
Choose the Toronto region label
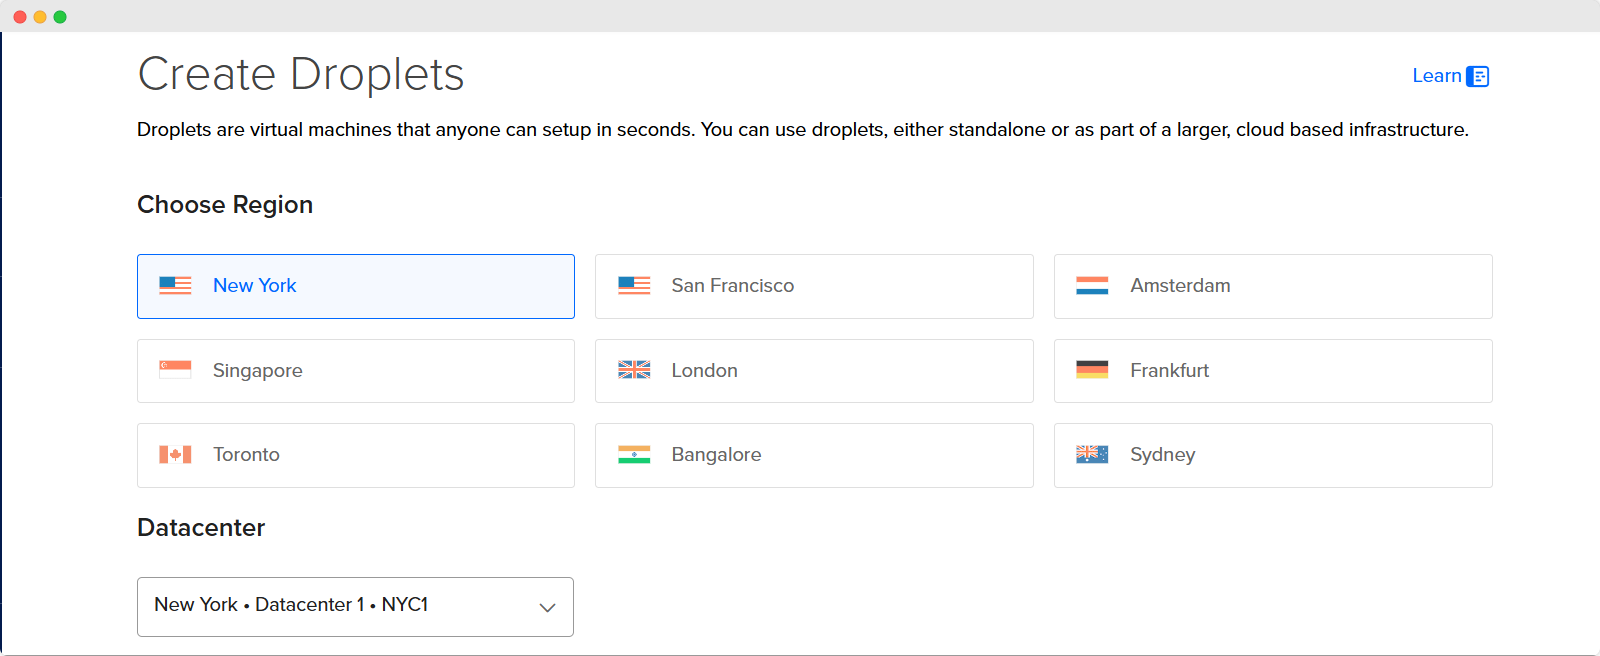point(246,455)
